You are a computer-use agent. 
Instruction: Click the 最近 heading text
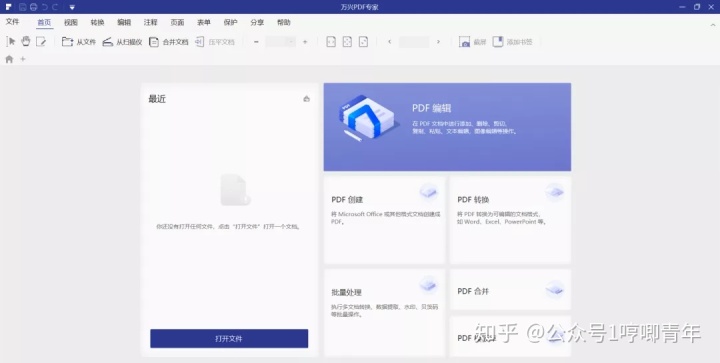click(157, 99)
